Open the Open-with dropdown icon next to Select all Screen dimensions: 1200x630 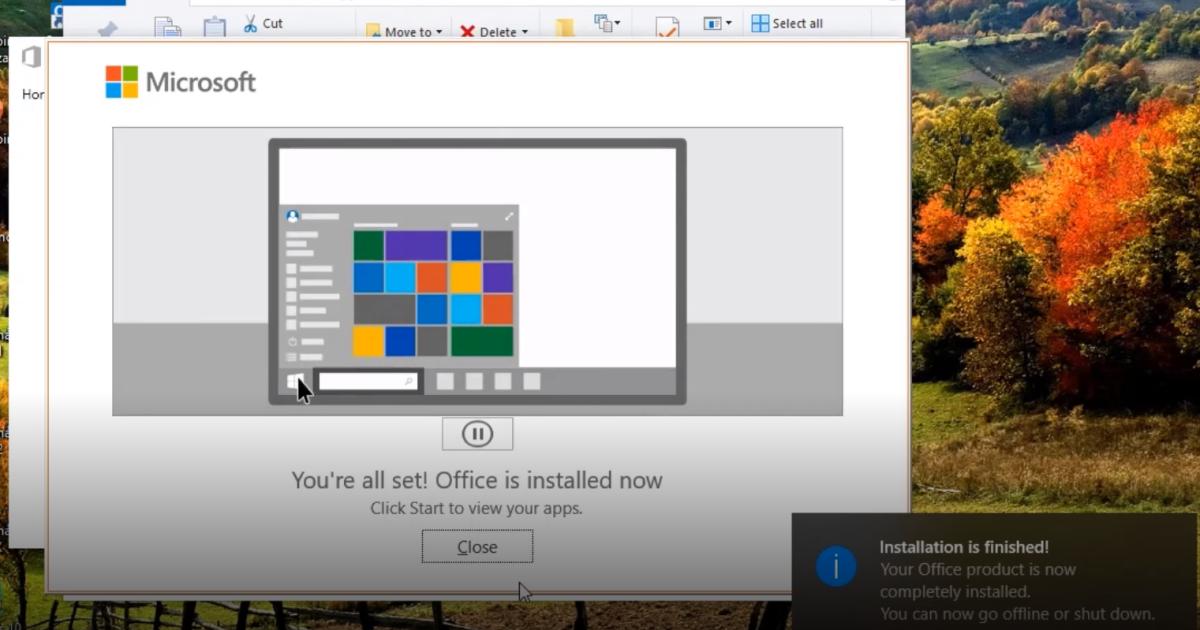(717, 23)
